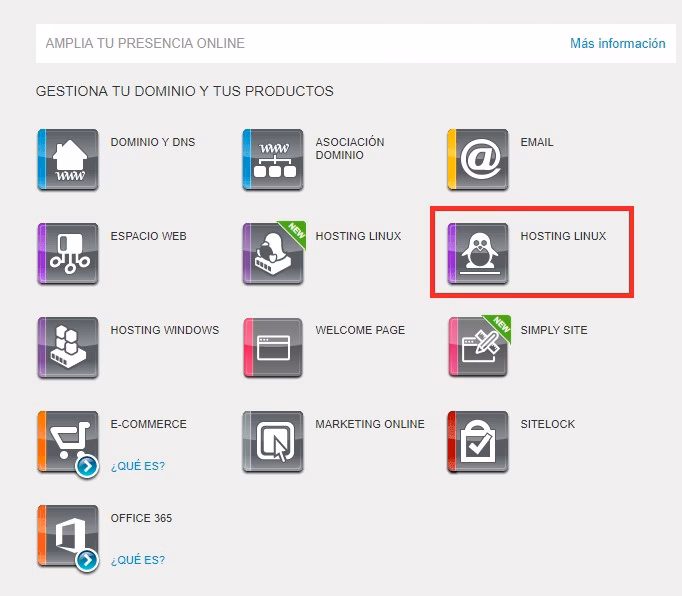Open the Marketing Online cursor icon

click(x=273, y=441)
